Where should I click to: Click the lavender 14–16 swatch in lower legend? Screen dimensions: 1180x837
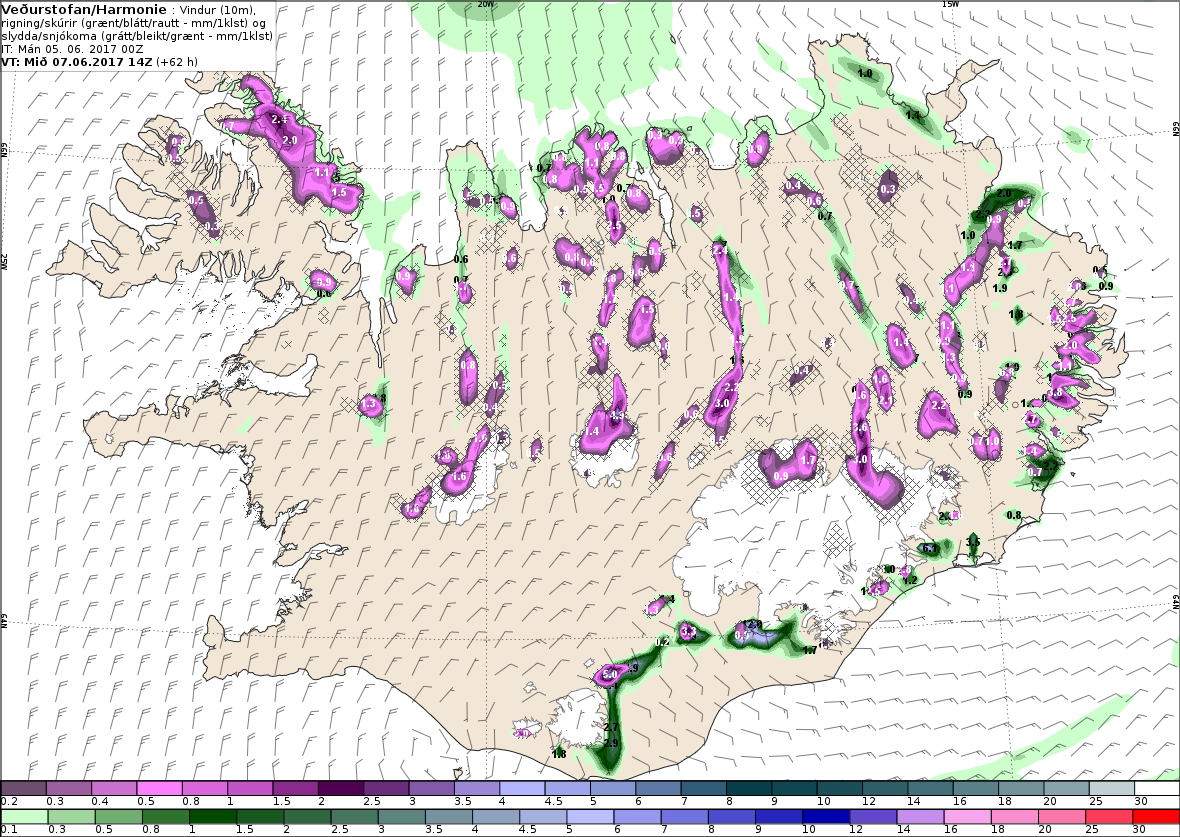click(920, 817)
